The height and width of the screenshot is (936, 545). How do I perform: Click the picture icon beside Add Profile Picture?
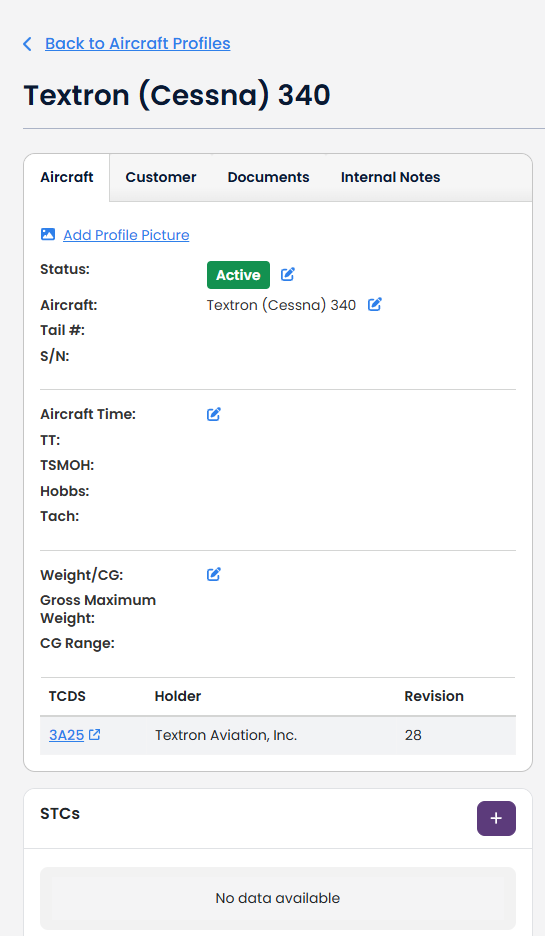(x=48, y=235)
